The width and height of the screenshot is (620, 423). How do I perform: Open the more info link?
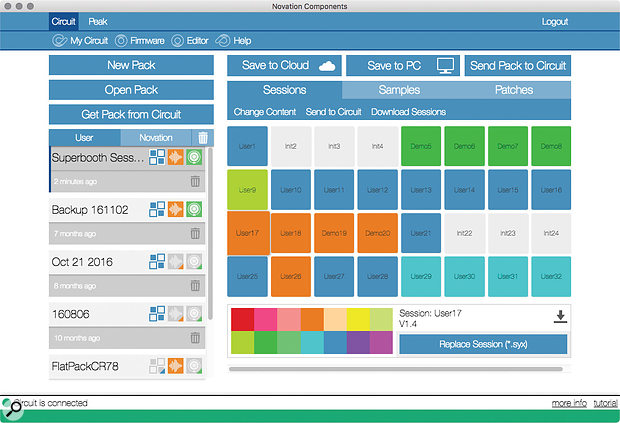(569, 403)
